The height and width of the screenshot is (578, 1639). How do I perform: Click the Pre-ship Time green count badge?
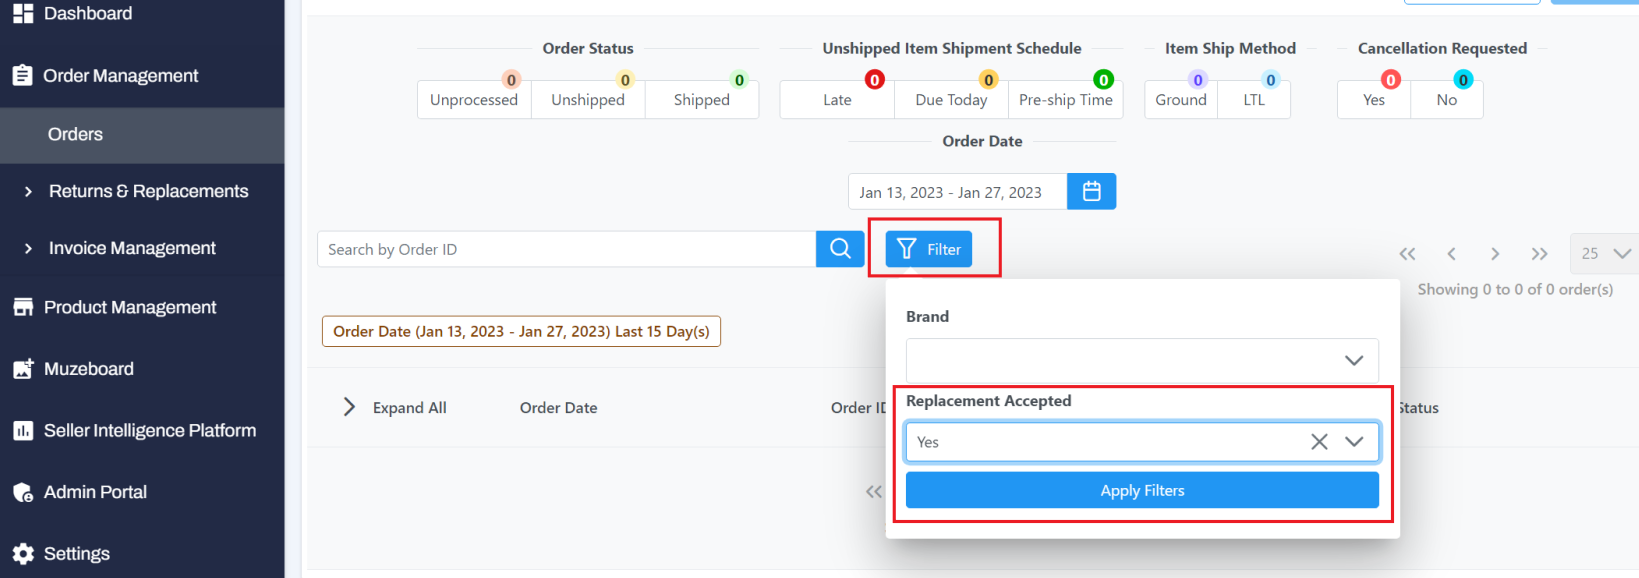[x=1103, y=80]
